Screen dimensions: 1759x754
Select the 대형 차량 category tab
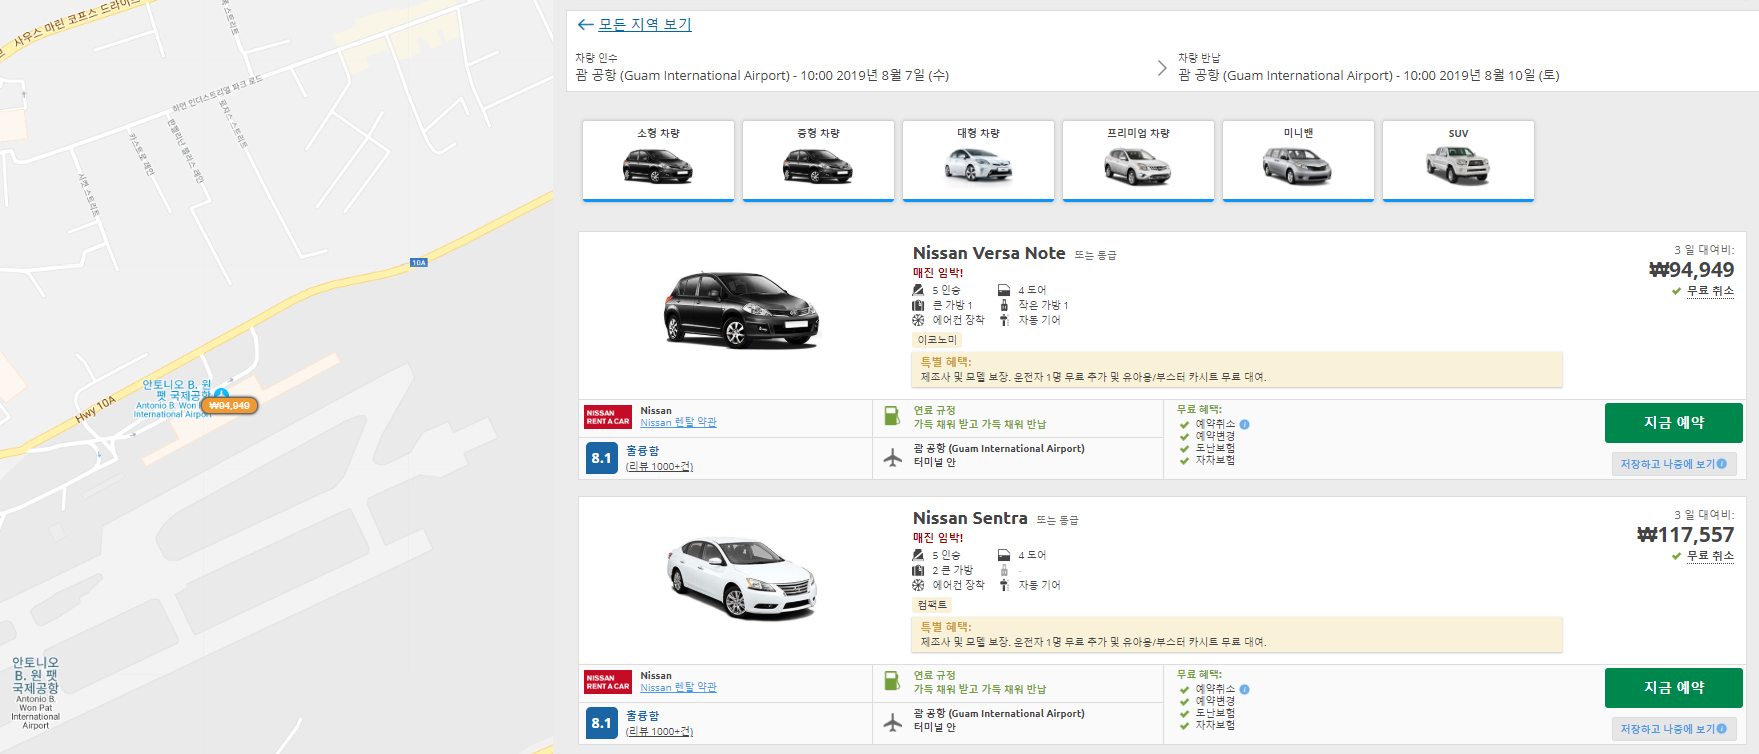(978, 161)
